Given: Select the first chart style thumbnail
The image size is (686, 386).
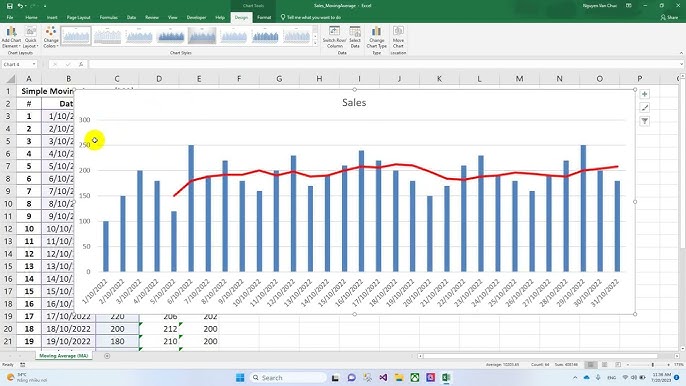Looking at the screenshot, I should click(76, 35).
